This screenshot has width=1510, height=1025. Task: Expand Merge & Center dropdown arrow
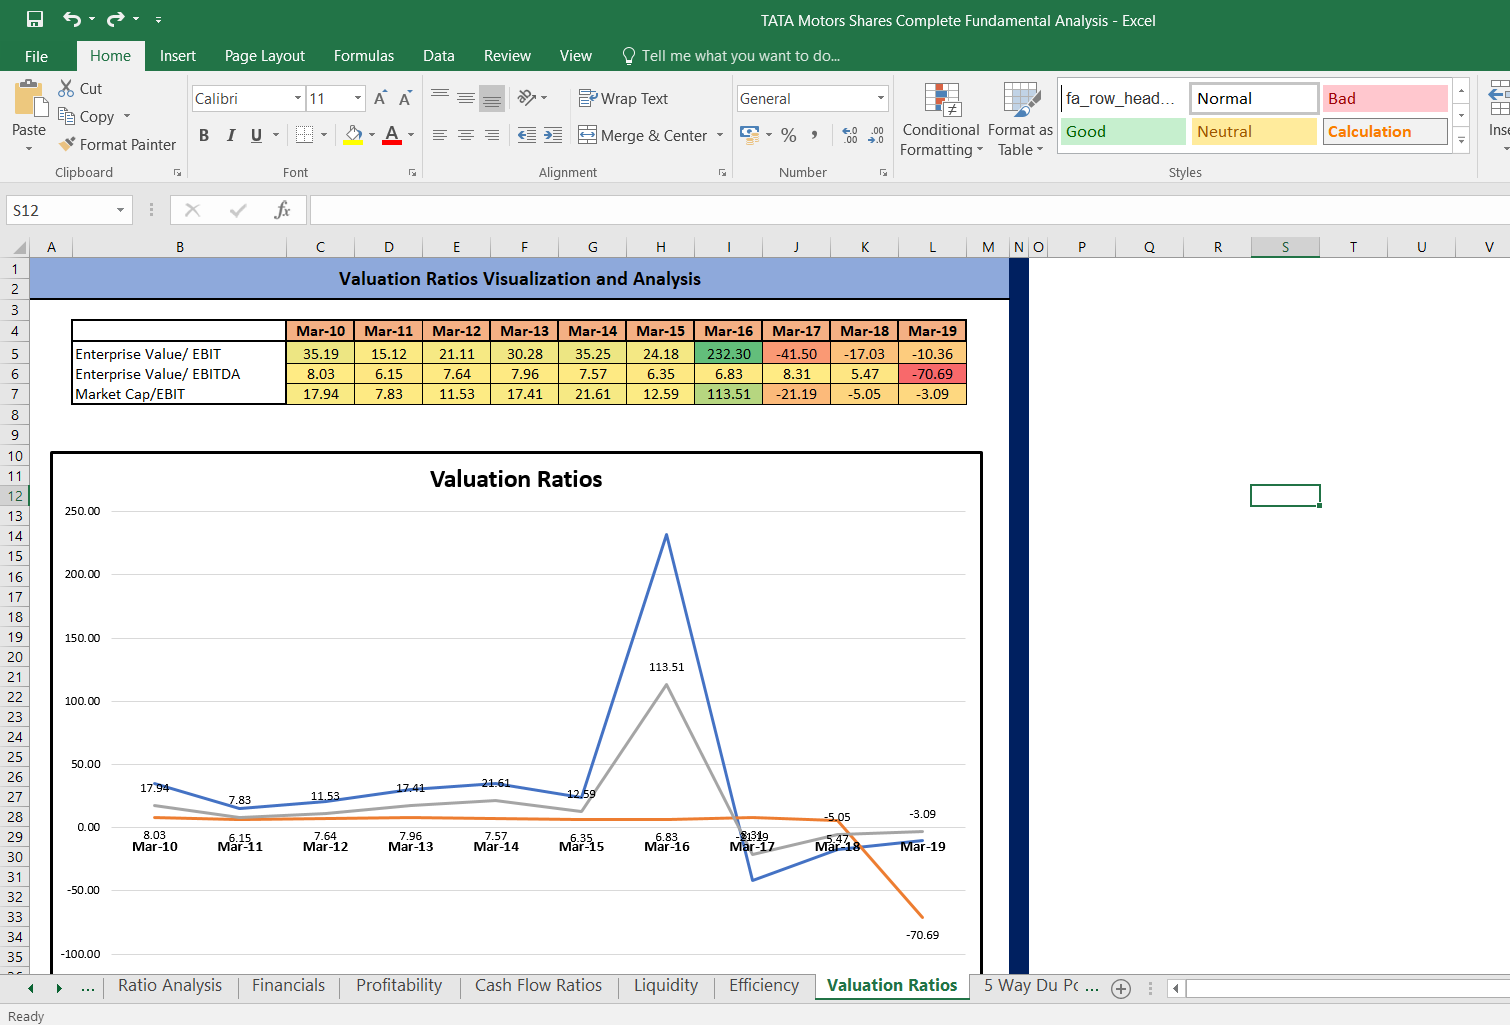click(x=720, y=135)
